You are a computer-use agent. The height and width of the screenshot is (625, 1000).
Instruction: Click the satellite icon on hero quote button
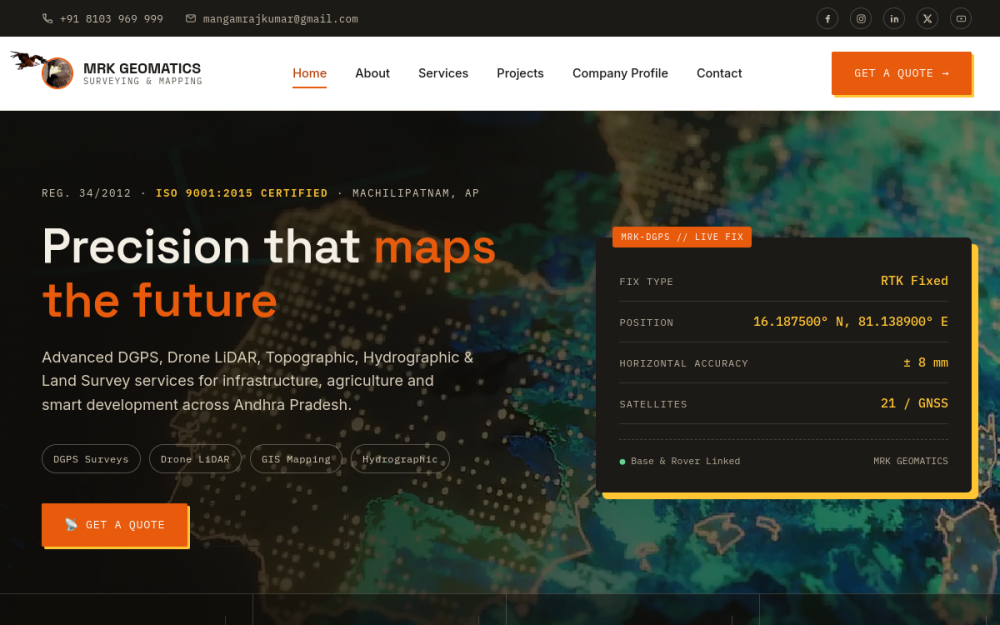pyautogui.click(x=71, y=524)
